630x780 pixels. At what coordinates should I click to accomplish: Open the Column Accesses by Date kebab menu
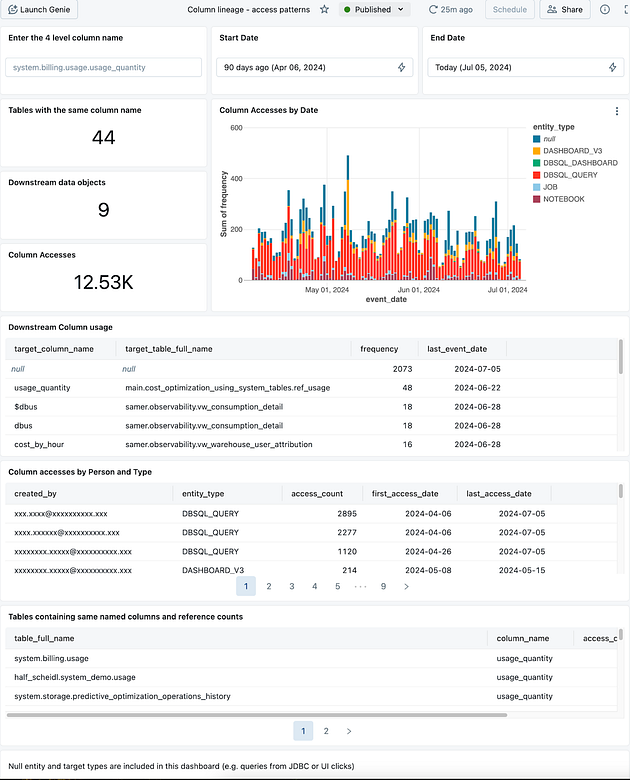617,111
